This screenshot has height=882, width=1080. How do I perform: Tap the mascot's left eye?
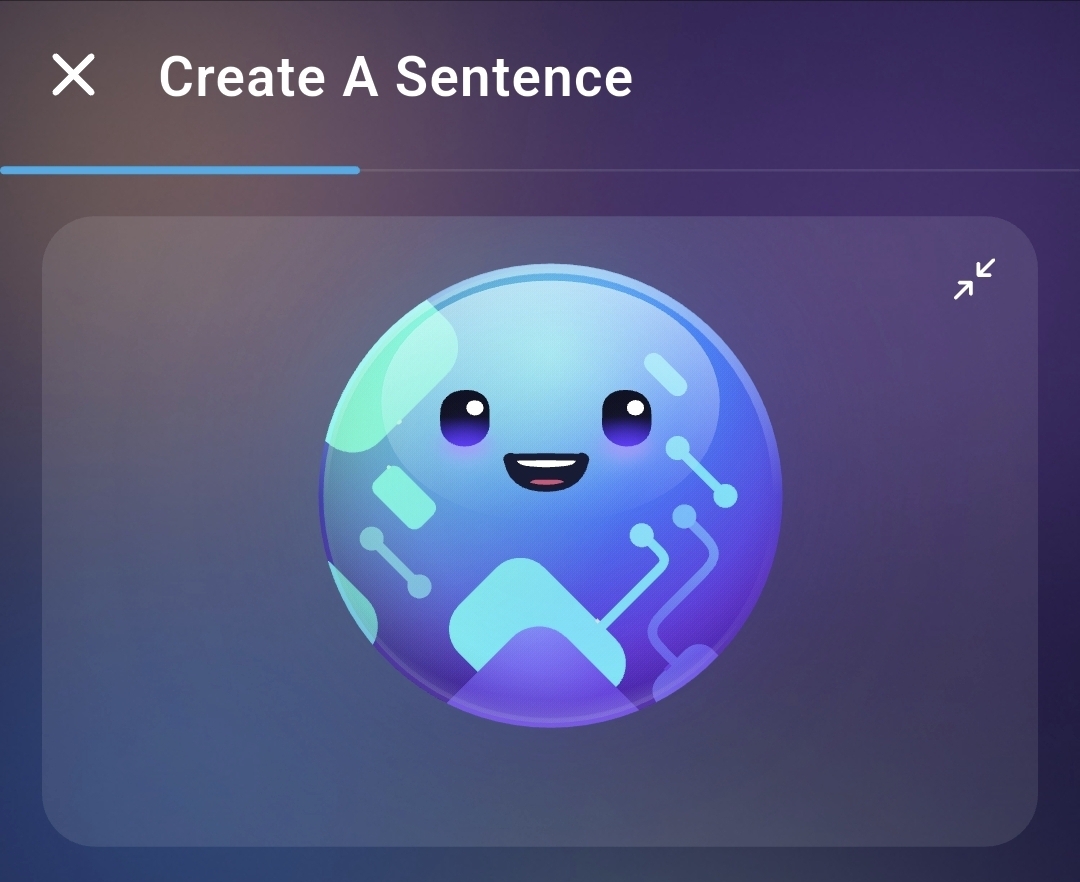(465, 418)
